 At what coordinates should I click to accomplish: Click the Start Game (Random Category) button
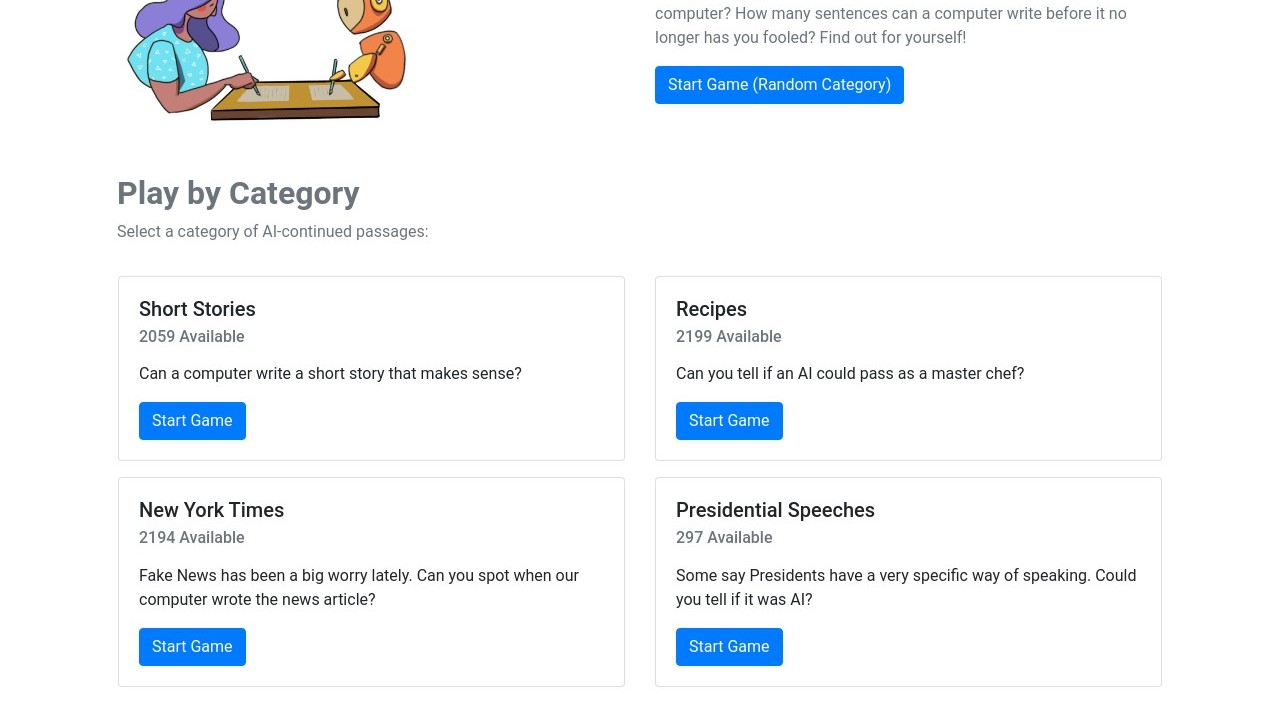coord(779,85)
